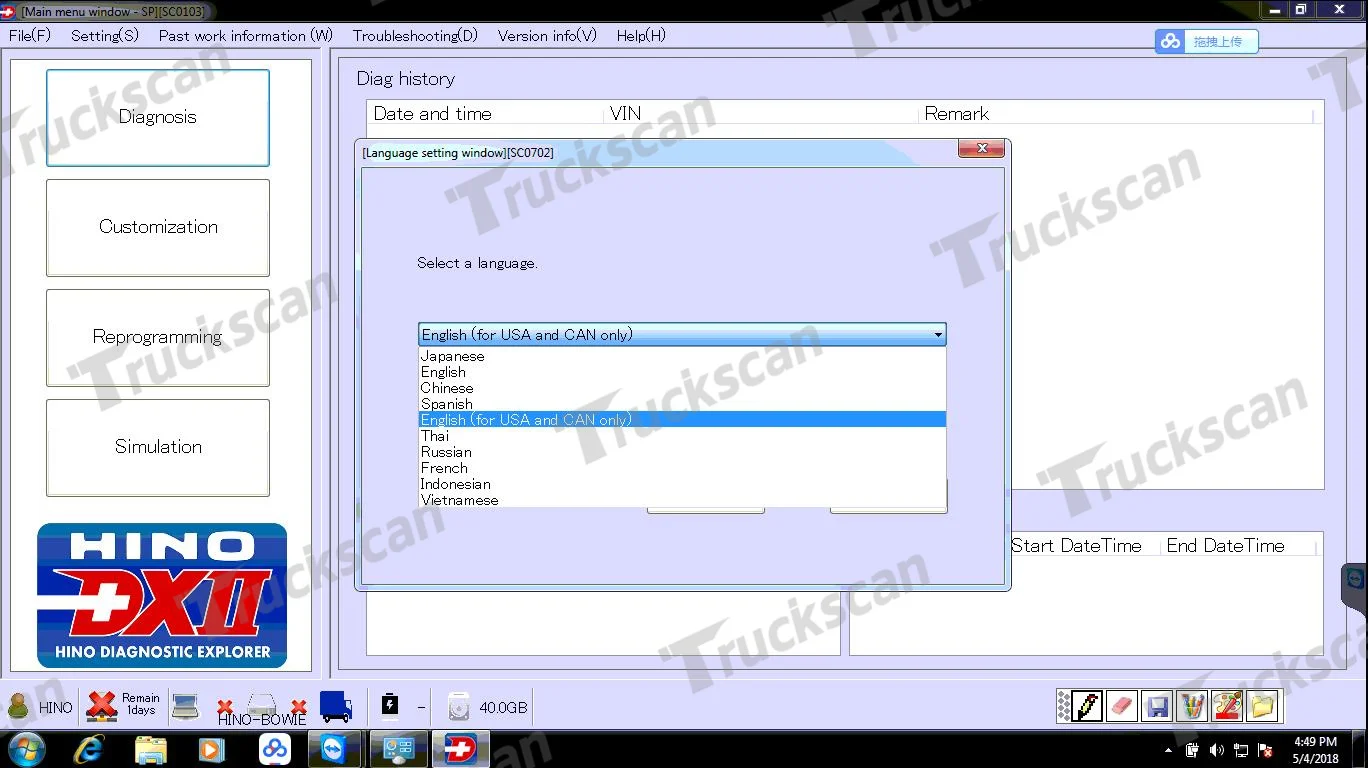Choose Thai from the language list

click(x=682, y=436)
